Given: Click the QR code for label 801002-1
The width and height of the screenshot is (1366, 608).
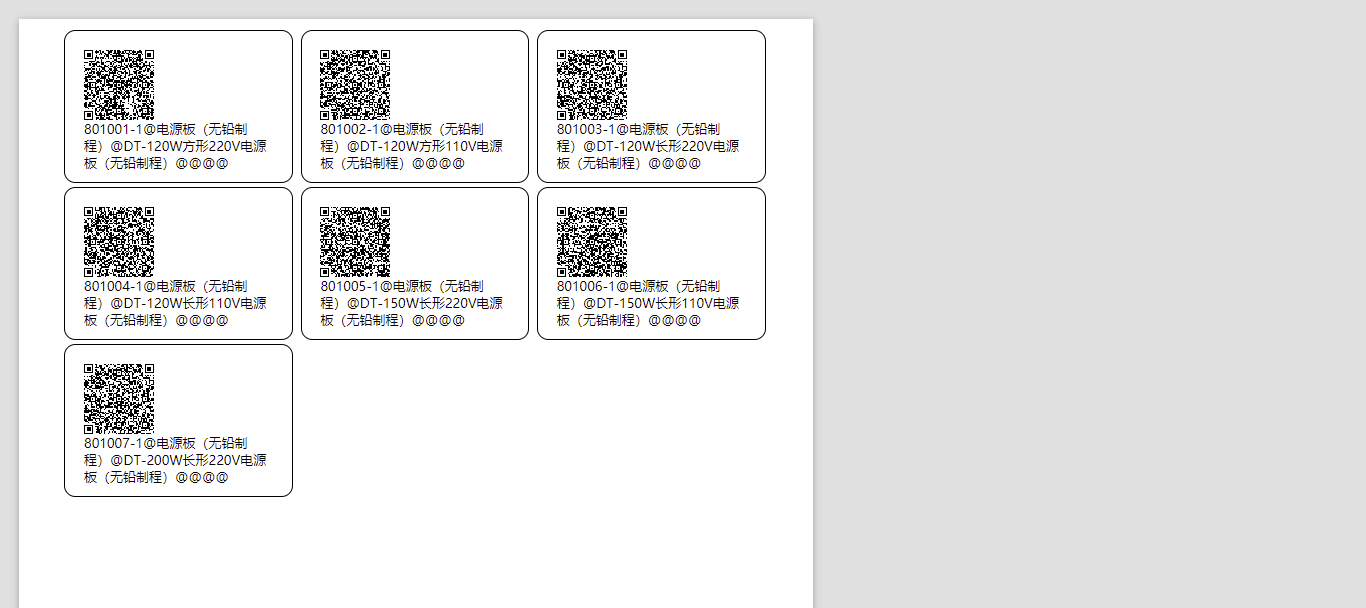Looking at the screenshot, I should click(355, 85).
